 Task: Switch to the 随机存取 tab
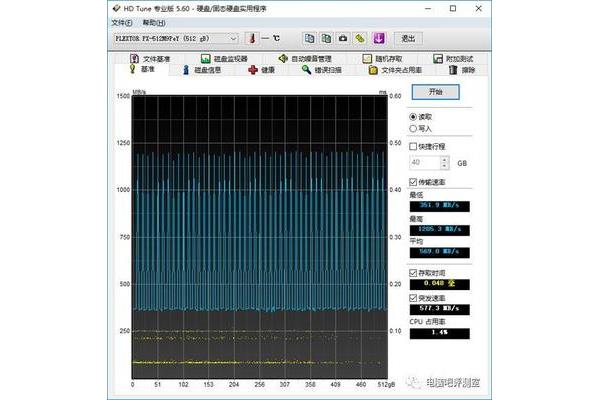[x=382, y=59]
